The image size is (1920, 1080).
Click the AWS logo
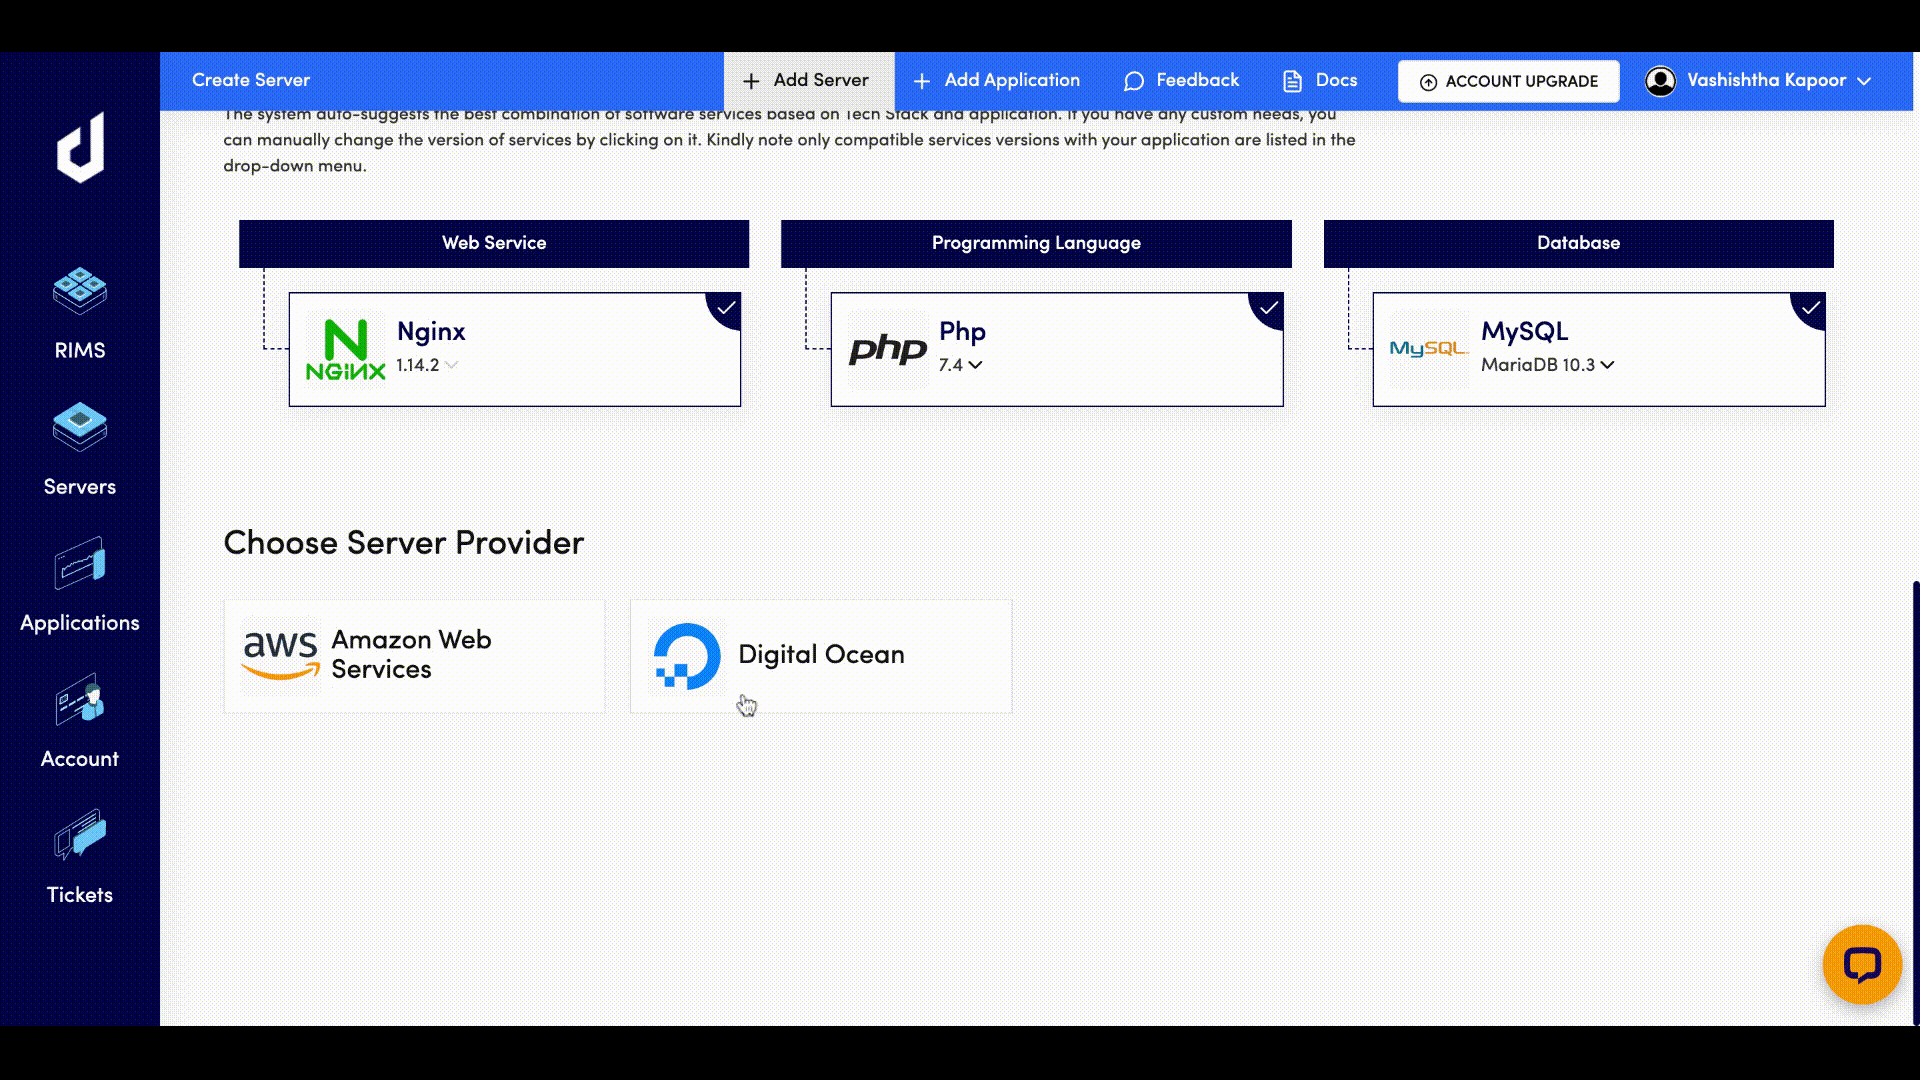281,655
